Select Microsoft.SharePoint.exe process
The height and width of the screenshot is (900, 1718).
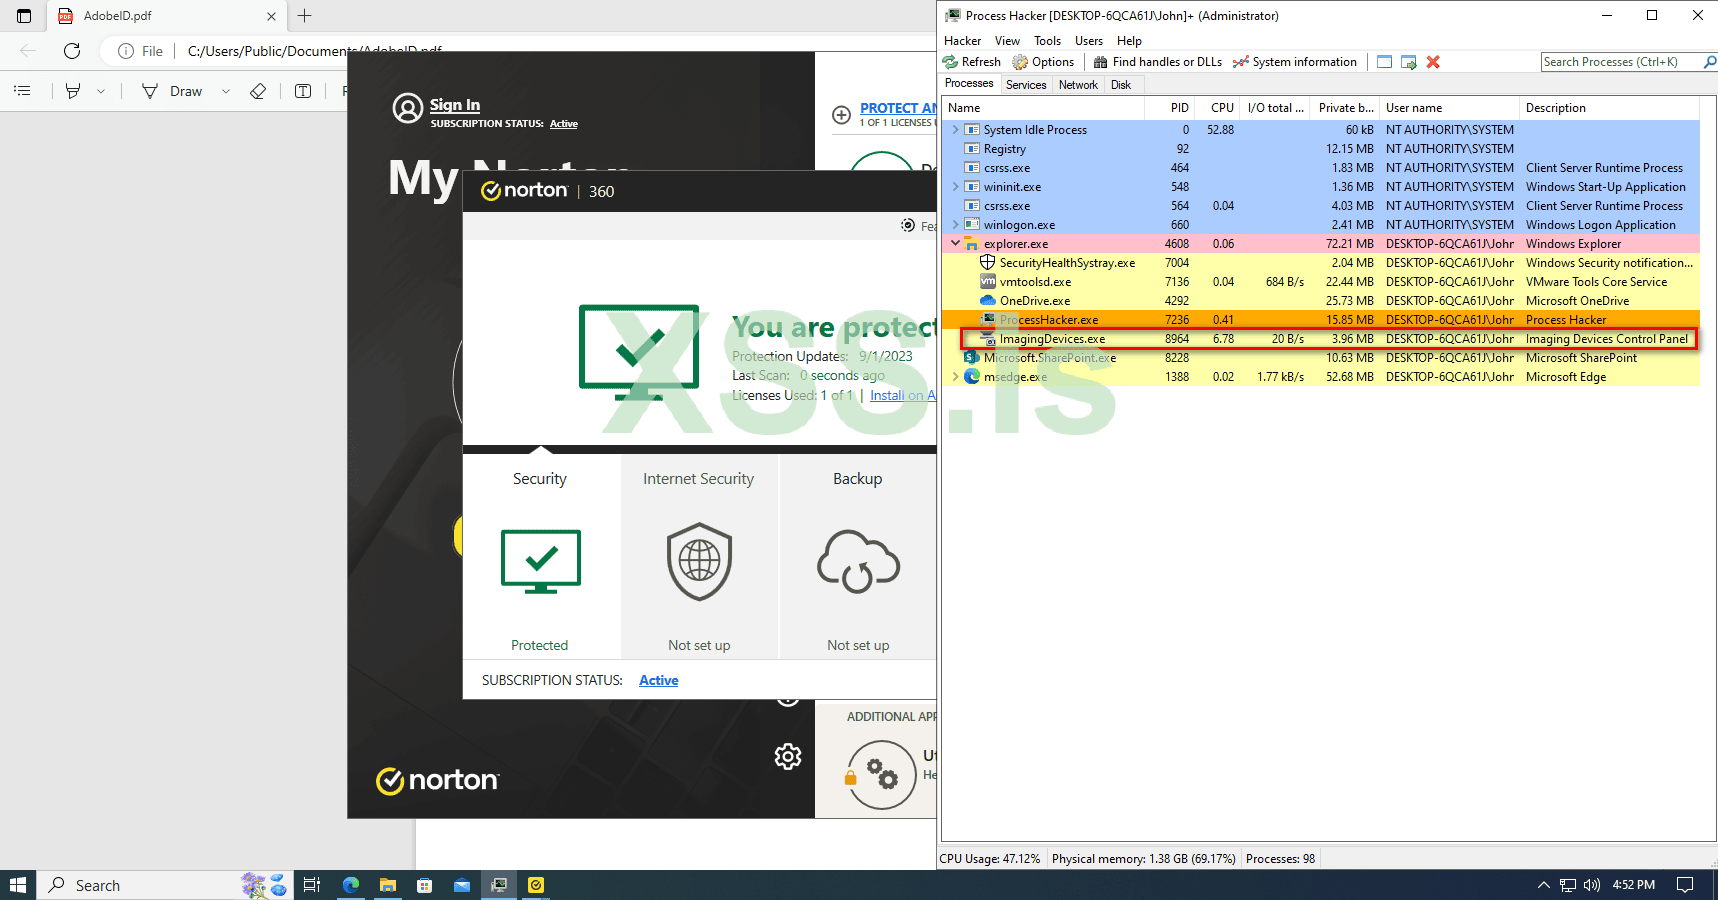click(1320, 358)
